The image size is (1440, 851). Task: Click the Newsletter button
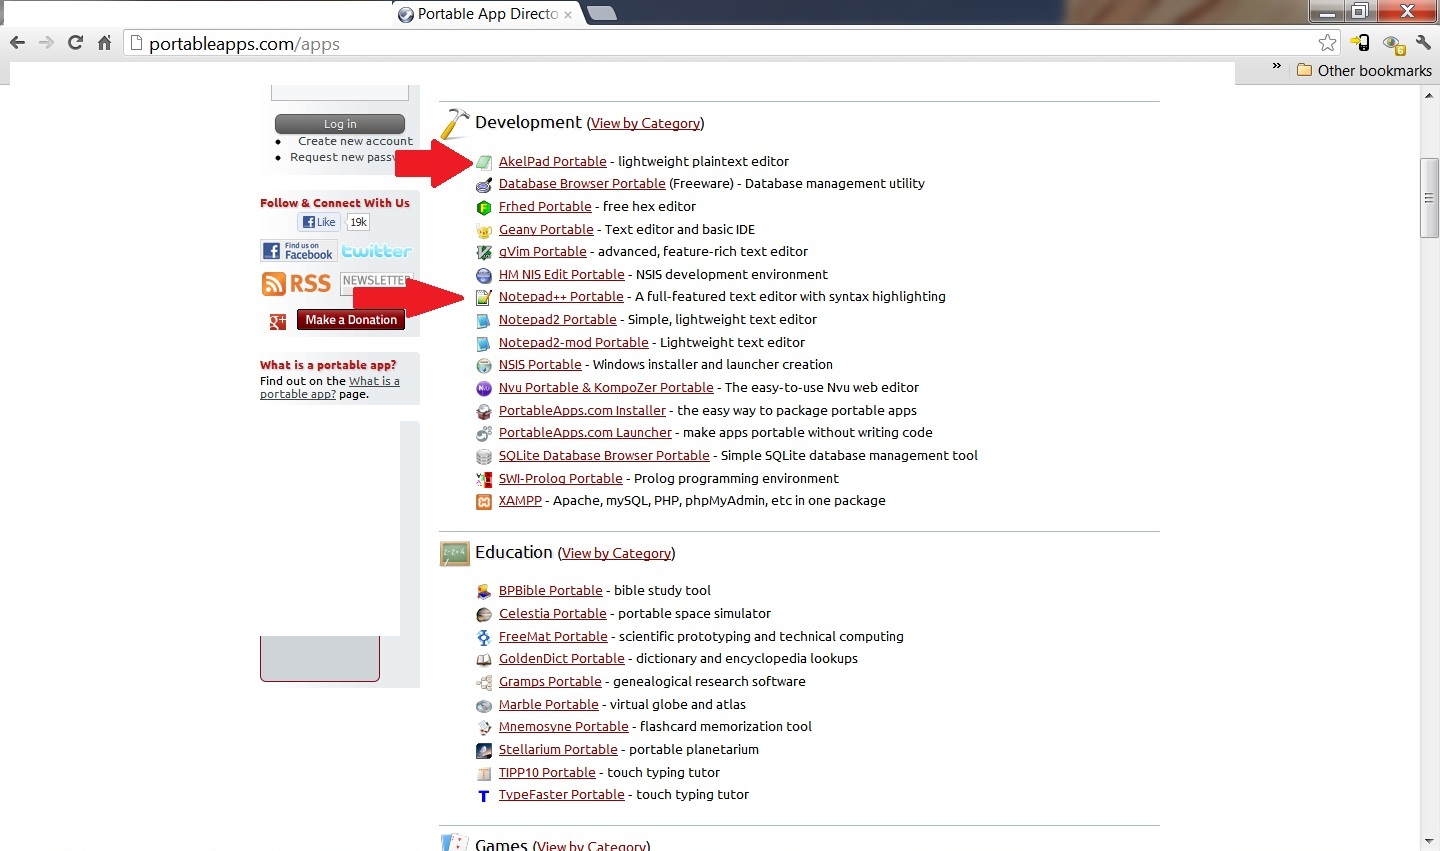click(x=376, y=282)
